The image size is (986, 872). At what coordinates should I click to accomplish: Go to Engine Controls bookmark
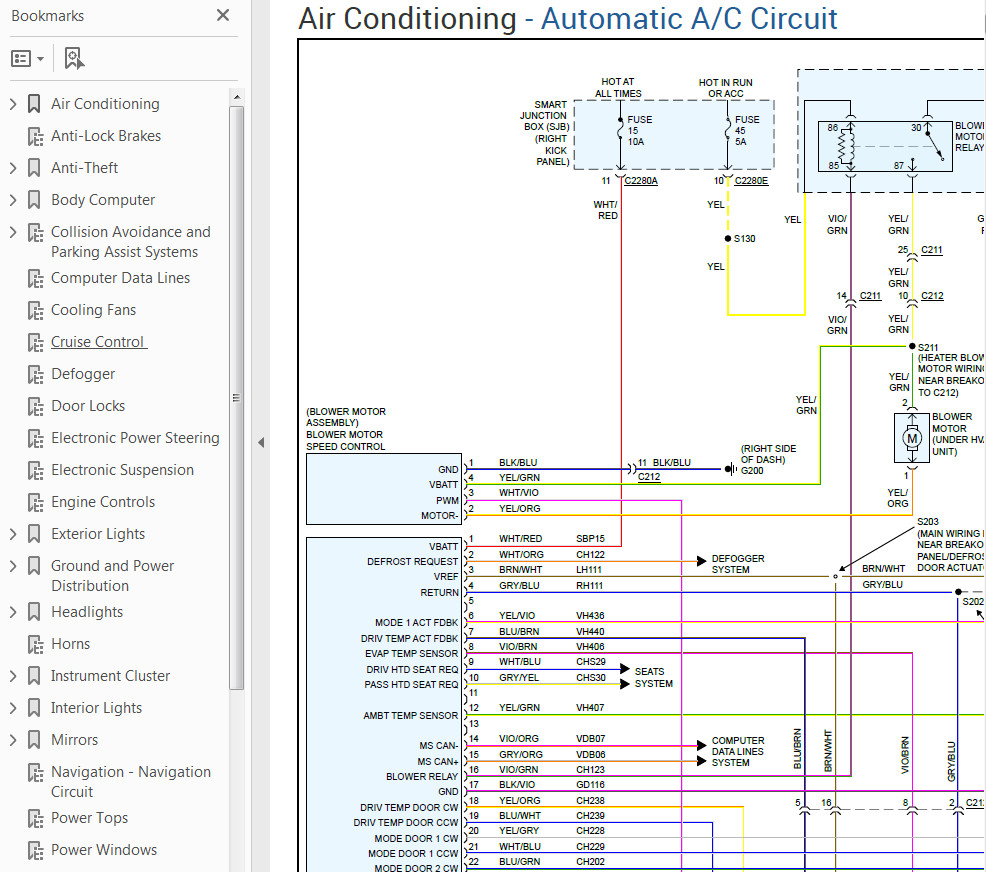click(x=102, y=502)
